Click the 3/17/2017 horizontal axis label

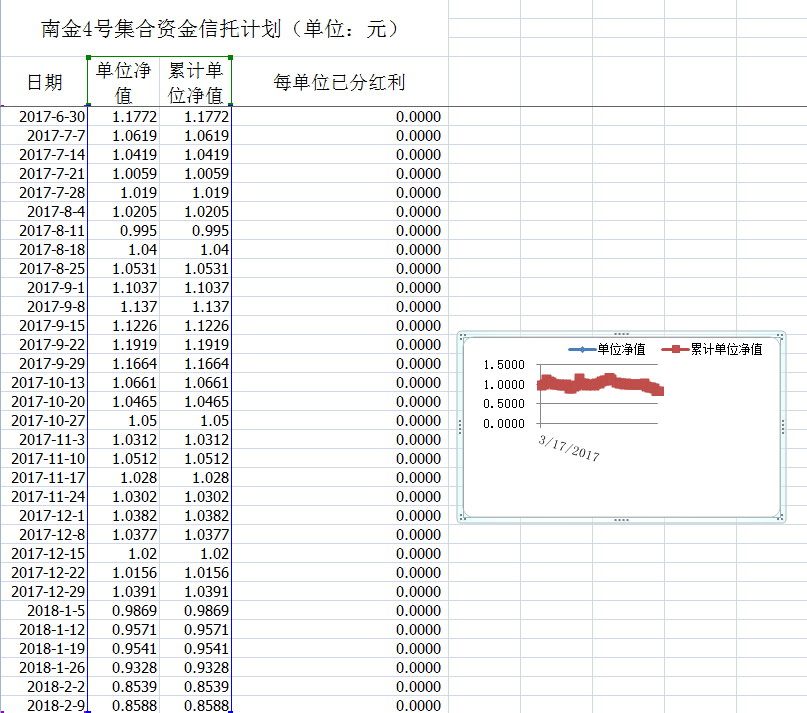tap(569, 447)
